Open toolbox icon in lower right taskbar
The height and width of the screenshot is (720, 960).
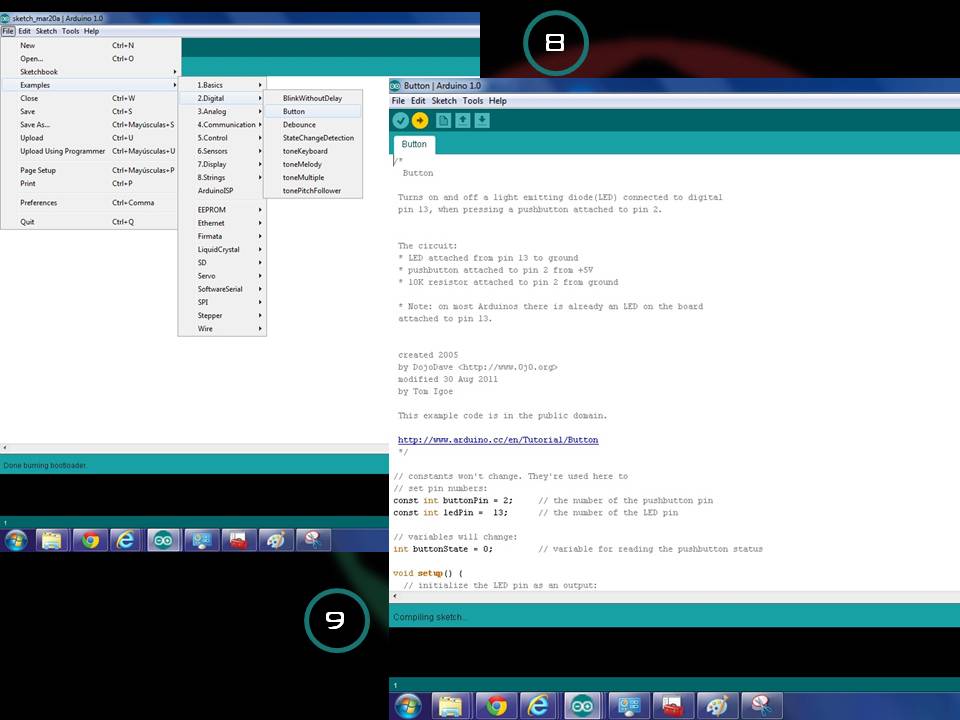coord(673,706)
